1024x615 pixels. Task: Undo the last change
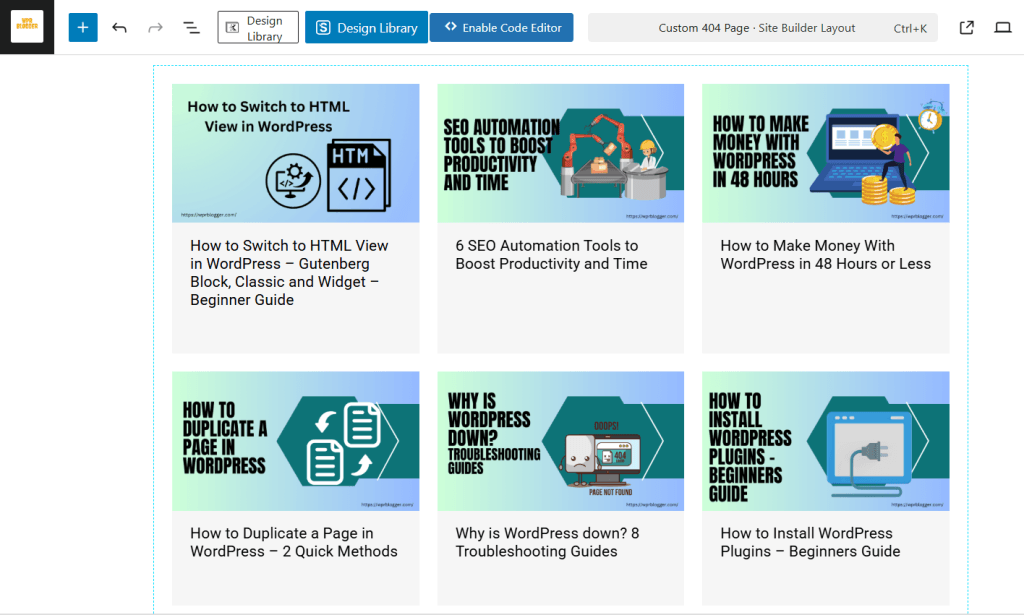point(119,27)
